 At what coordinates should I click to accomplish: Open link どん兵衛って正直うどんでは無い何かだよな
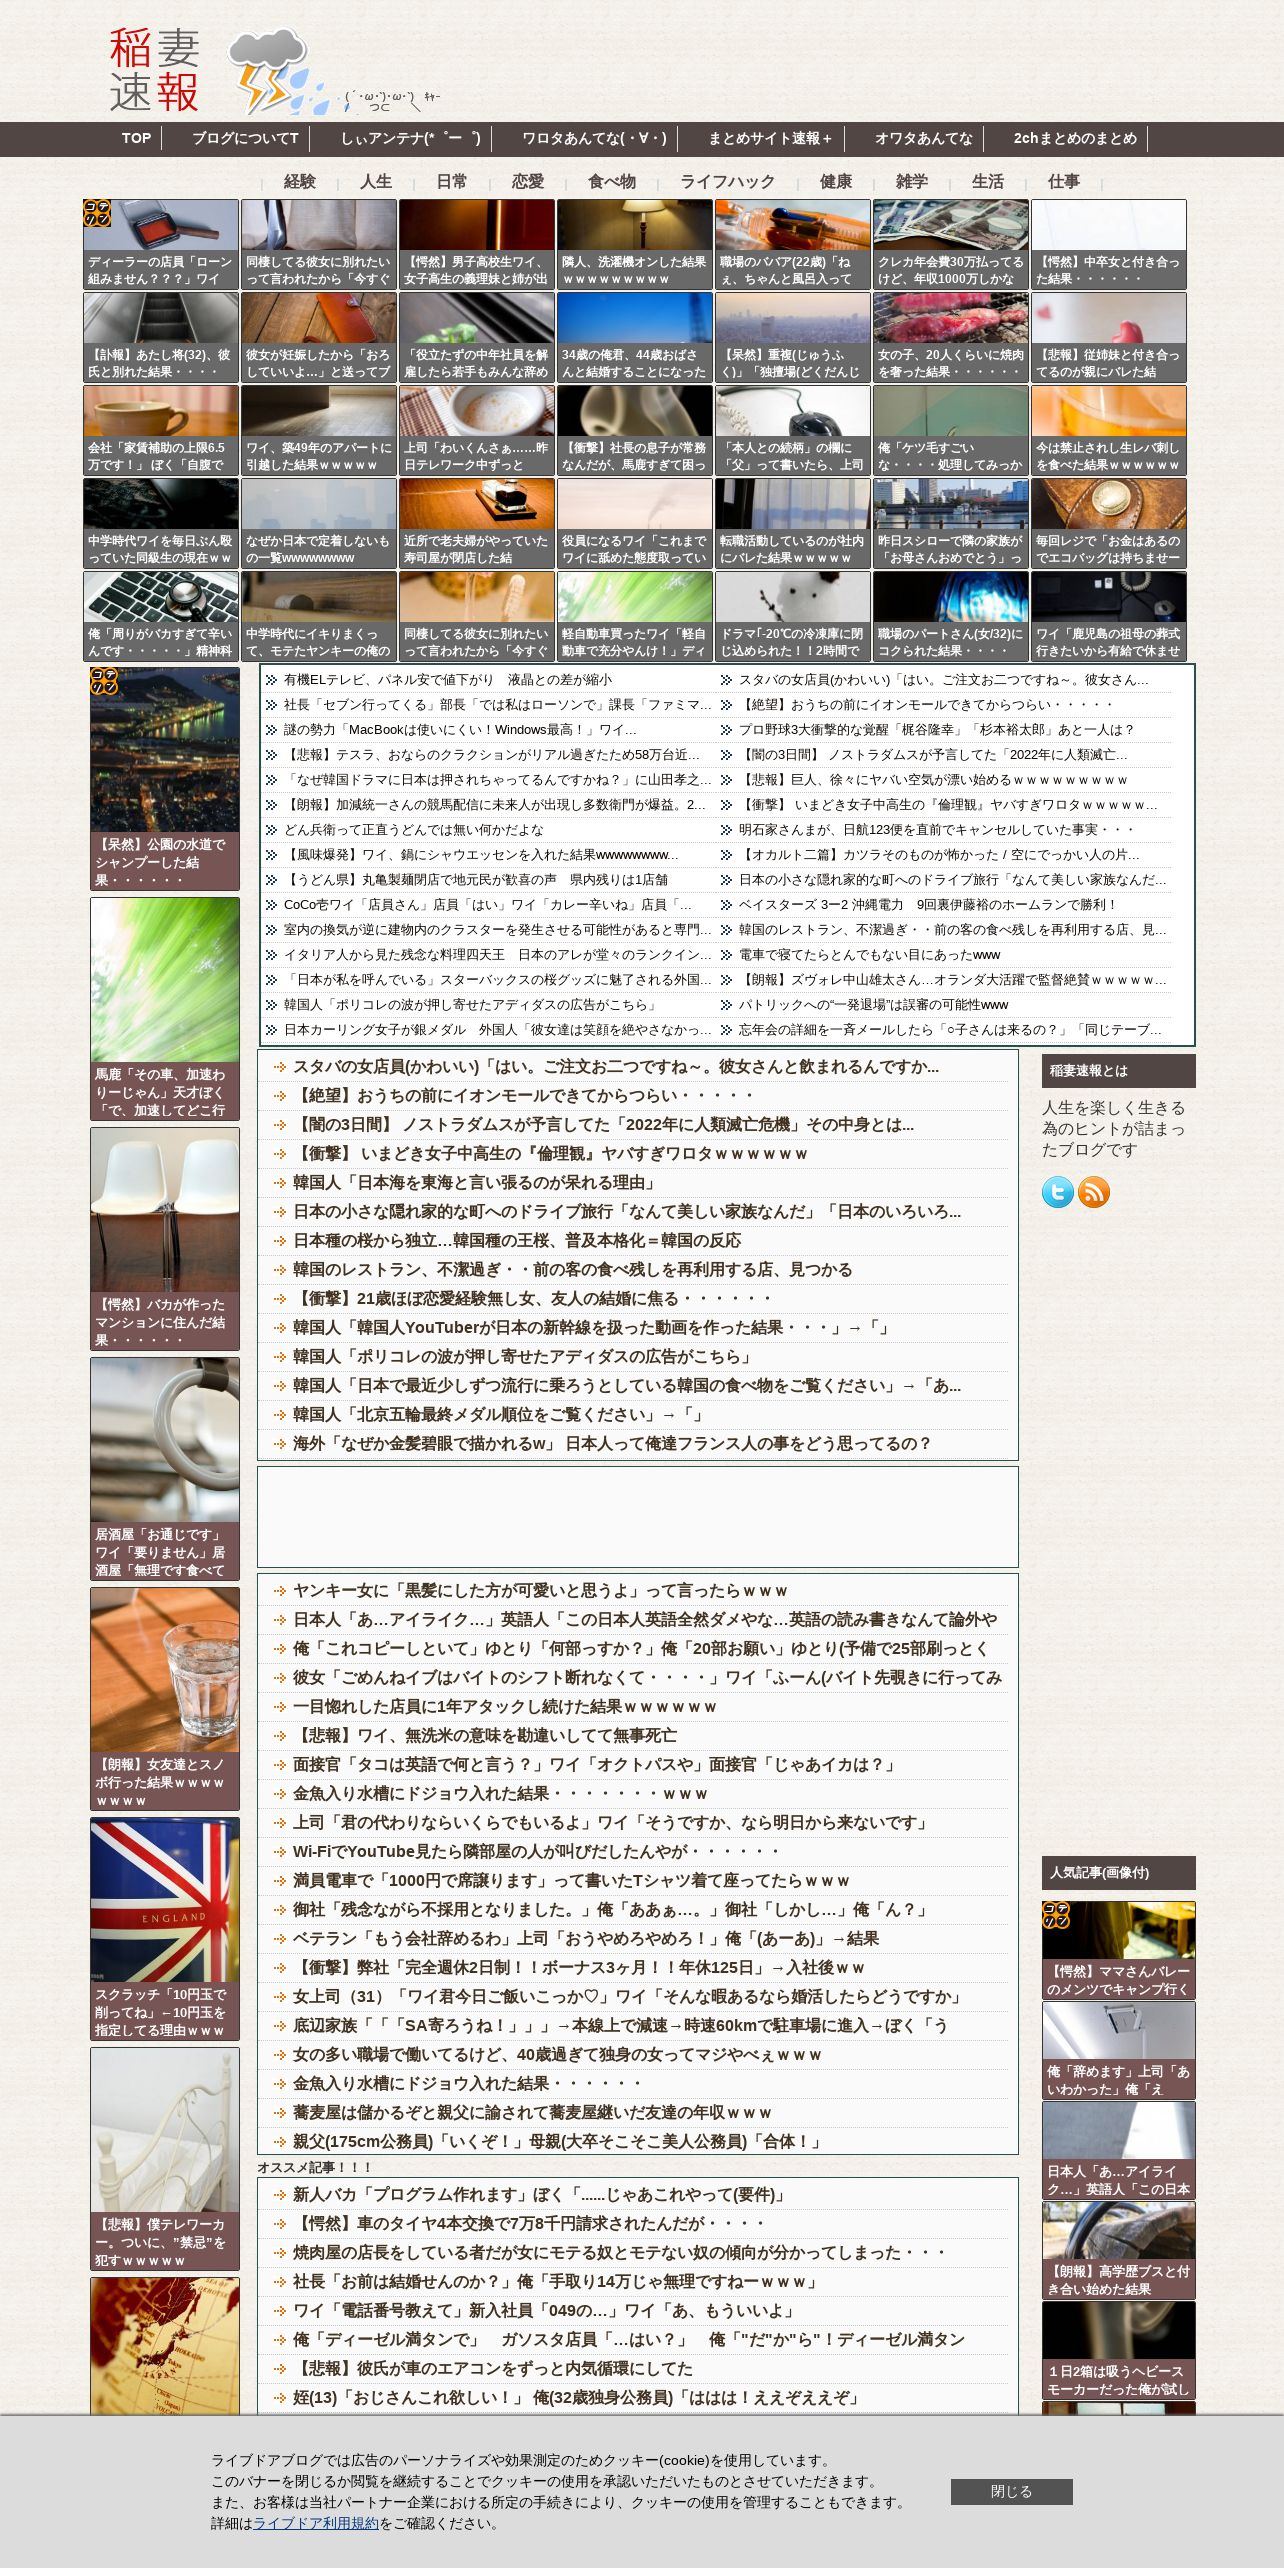413,829
